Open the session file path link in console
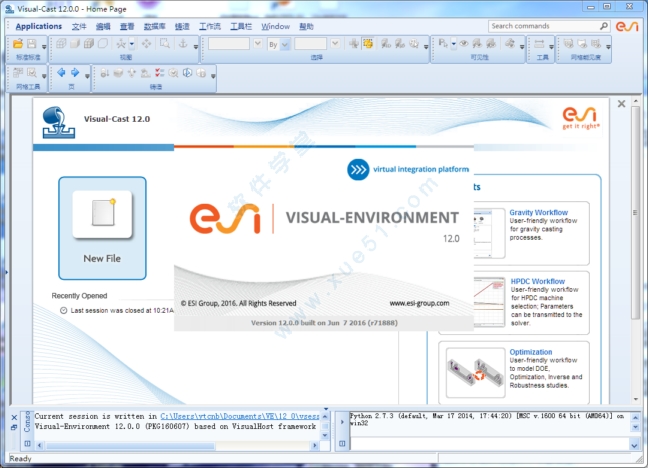The height and width of the screenshot is (468, 648). (240, 416)
